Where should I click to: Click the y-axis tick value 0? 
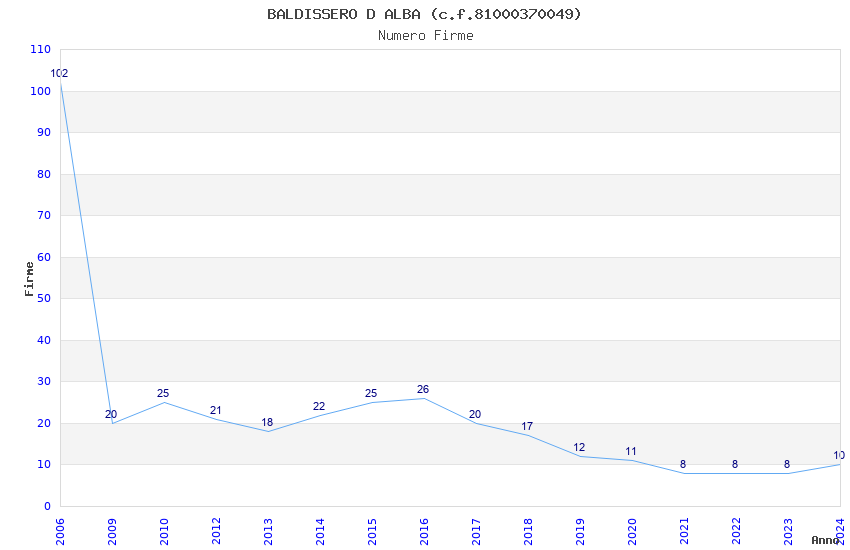[48, 506]
